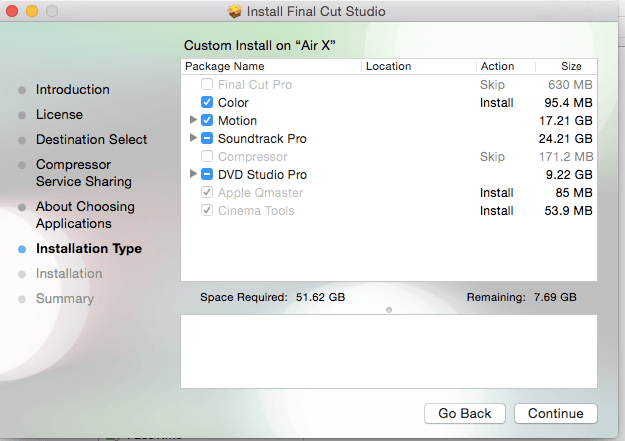
Task: Click the yellow minimize window button
Action: (31, 12)
